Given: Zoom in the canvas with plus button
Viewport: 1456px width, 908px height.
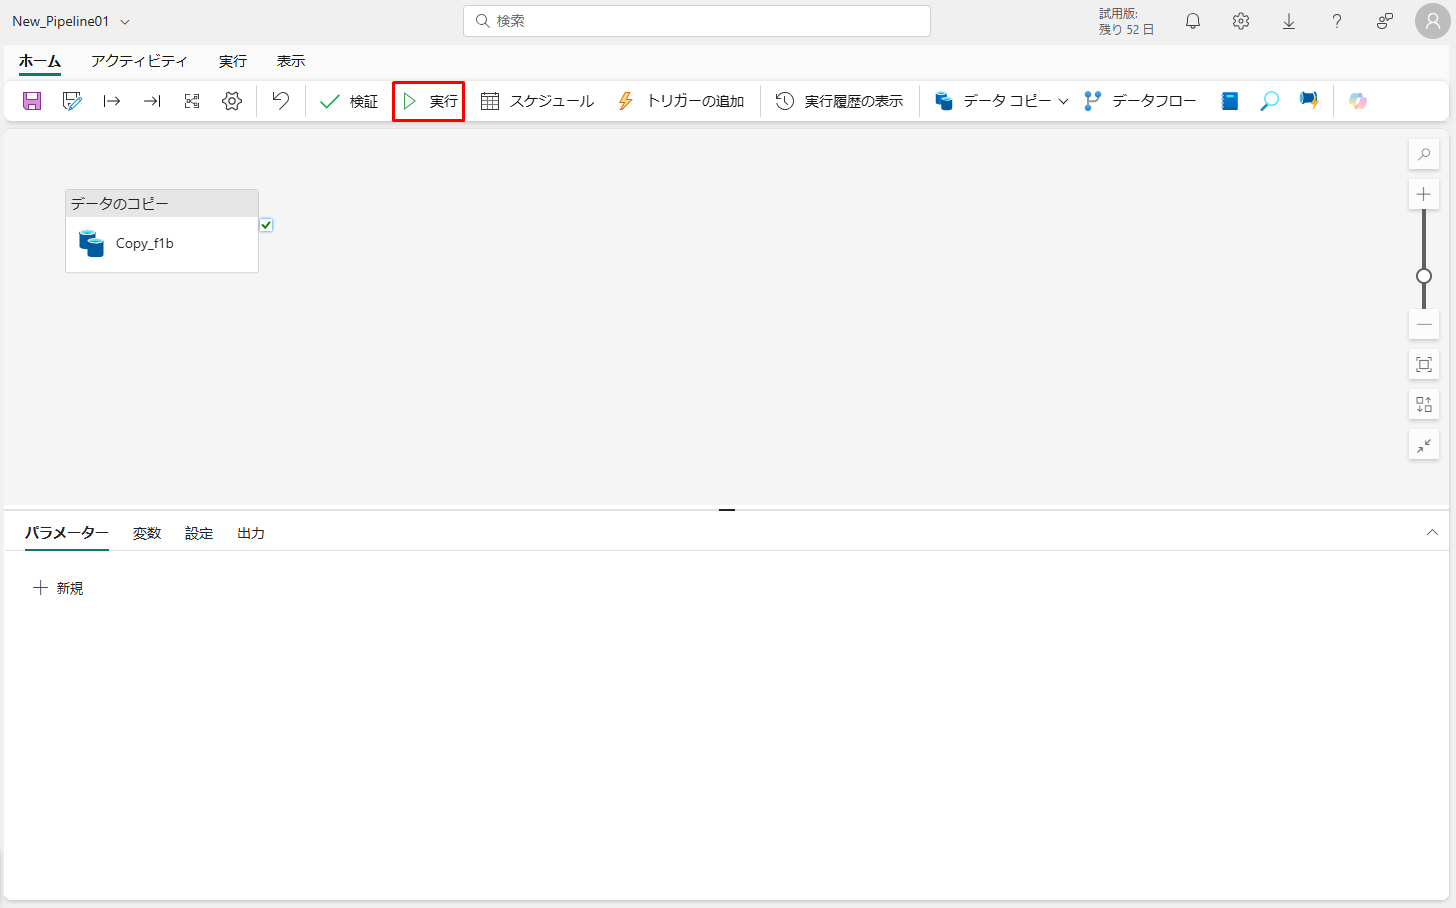Looking at the screenshot, I should click(x=1424, y=194).
